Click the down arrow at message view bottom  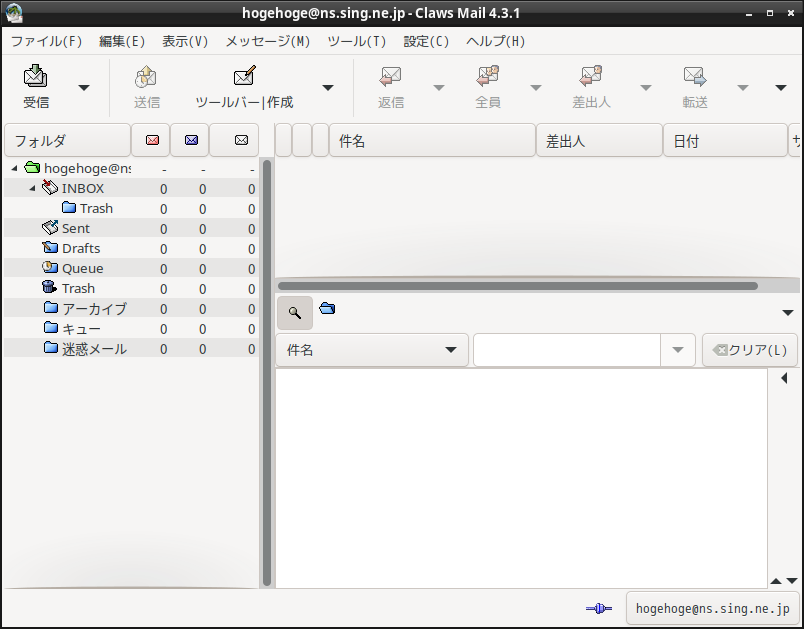coord(792,581)
